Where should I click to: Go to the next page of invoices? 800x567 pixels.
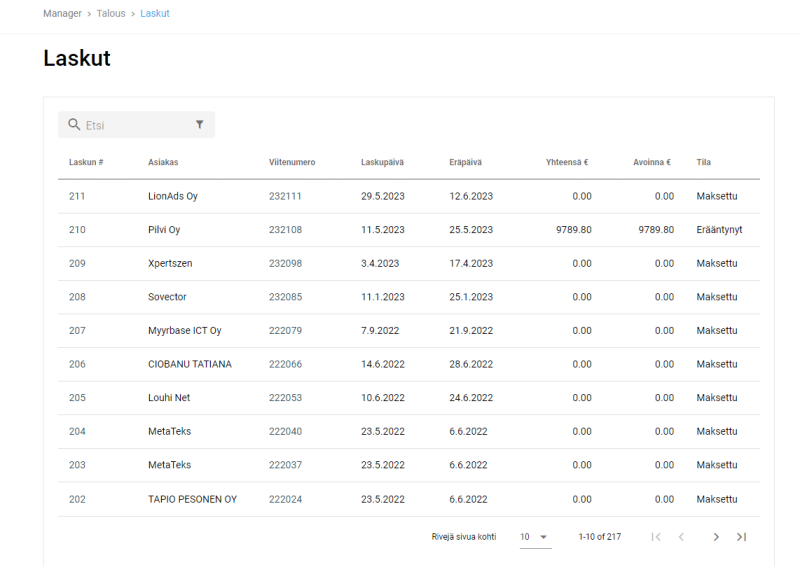716,537
